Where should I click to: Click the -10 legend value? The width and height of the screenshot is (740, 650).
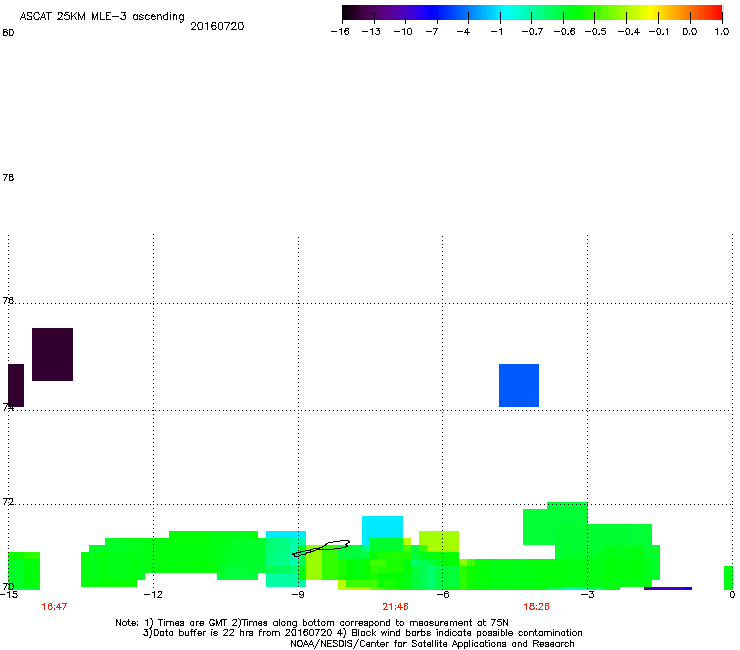[403, 32]
